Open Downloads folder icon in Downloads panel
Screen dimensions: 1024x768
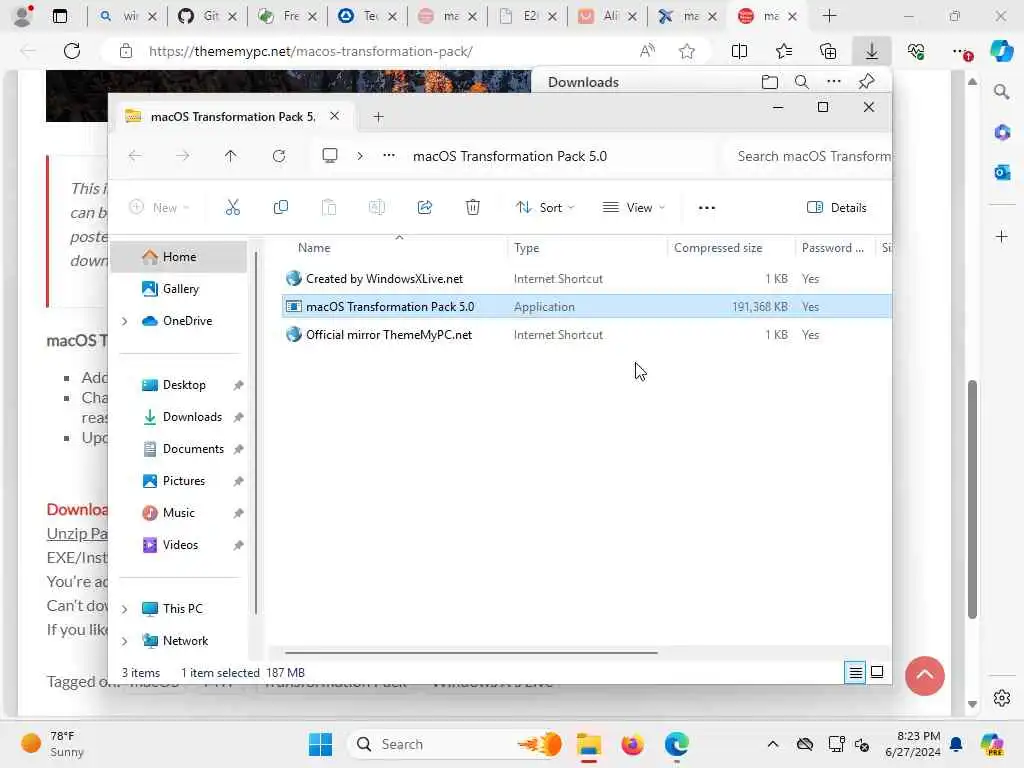(770, 82)
